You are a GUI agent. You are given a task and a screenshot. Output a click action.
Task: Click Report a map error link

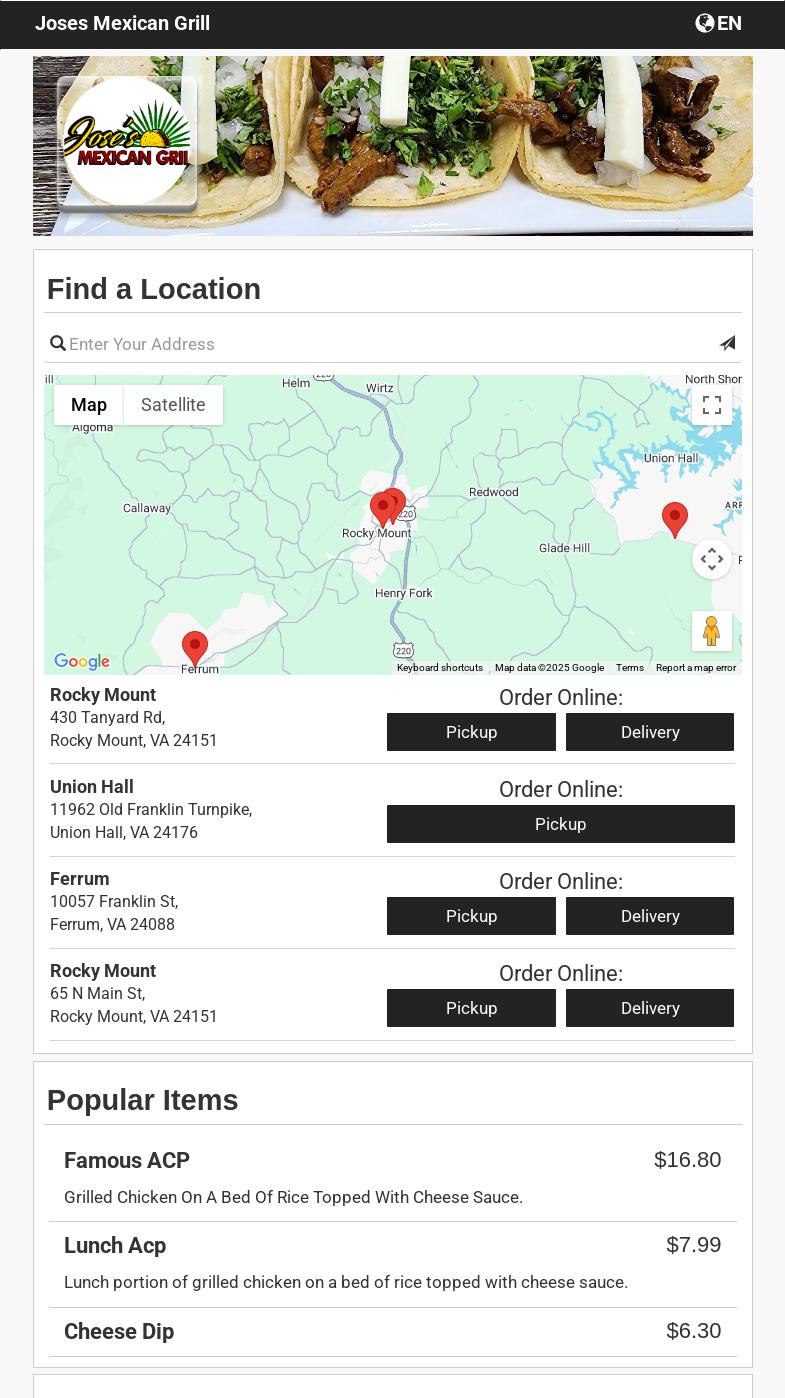pyautogui.click(x=695, y=668)
